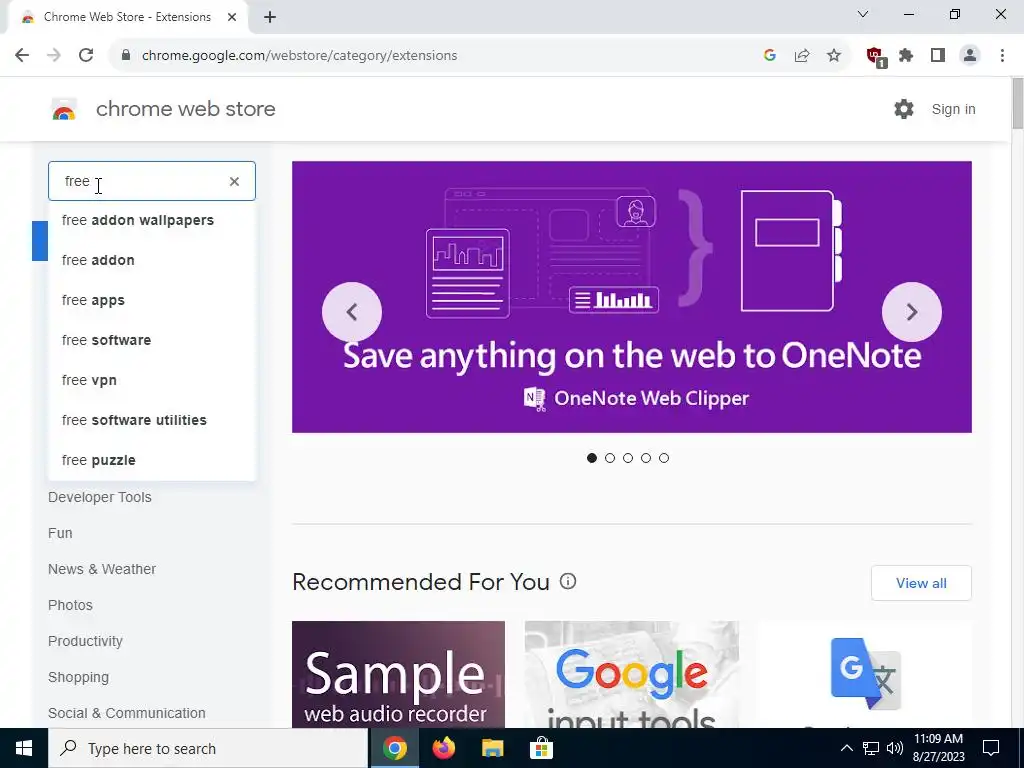Select fifth carousel dot
The height and width of the screenshot is (768, 1024).
coord(664,458)
